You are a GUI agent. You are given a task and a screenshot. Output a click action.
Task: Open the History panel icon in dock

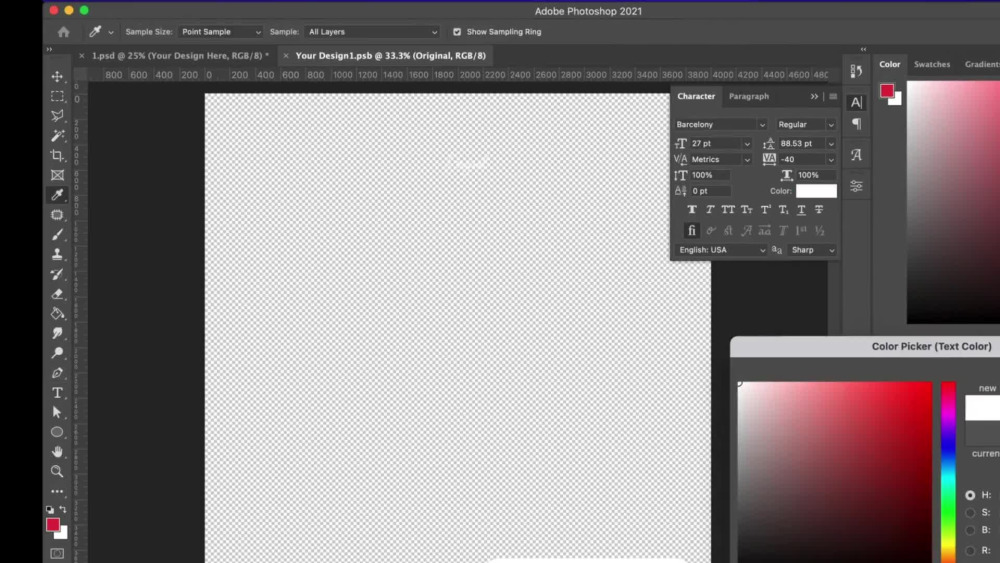856,71
